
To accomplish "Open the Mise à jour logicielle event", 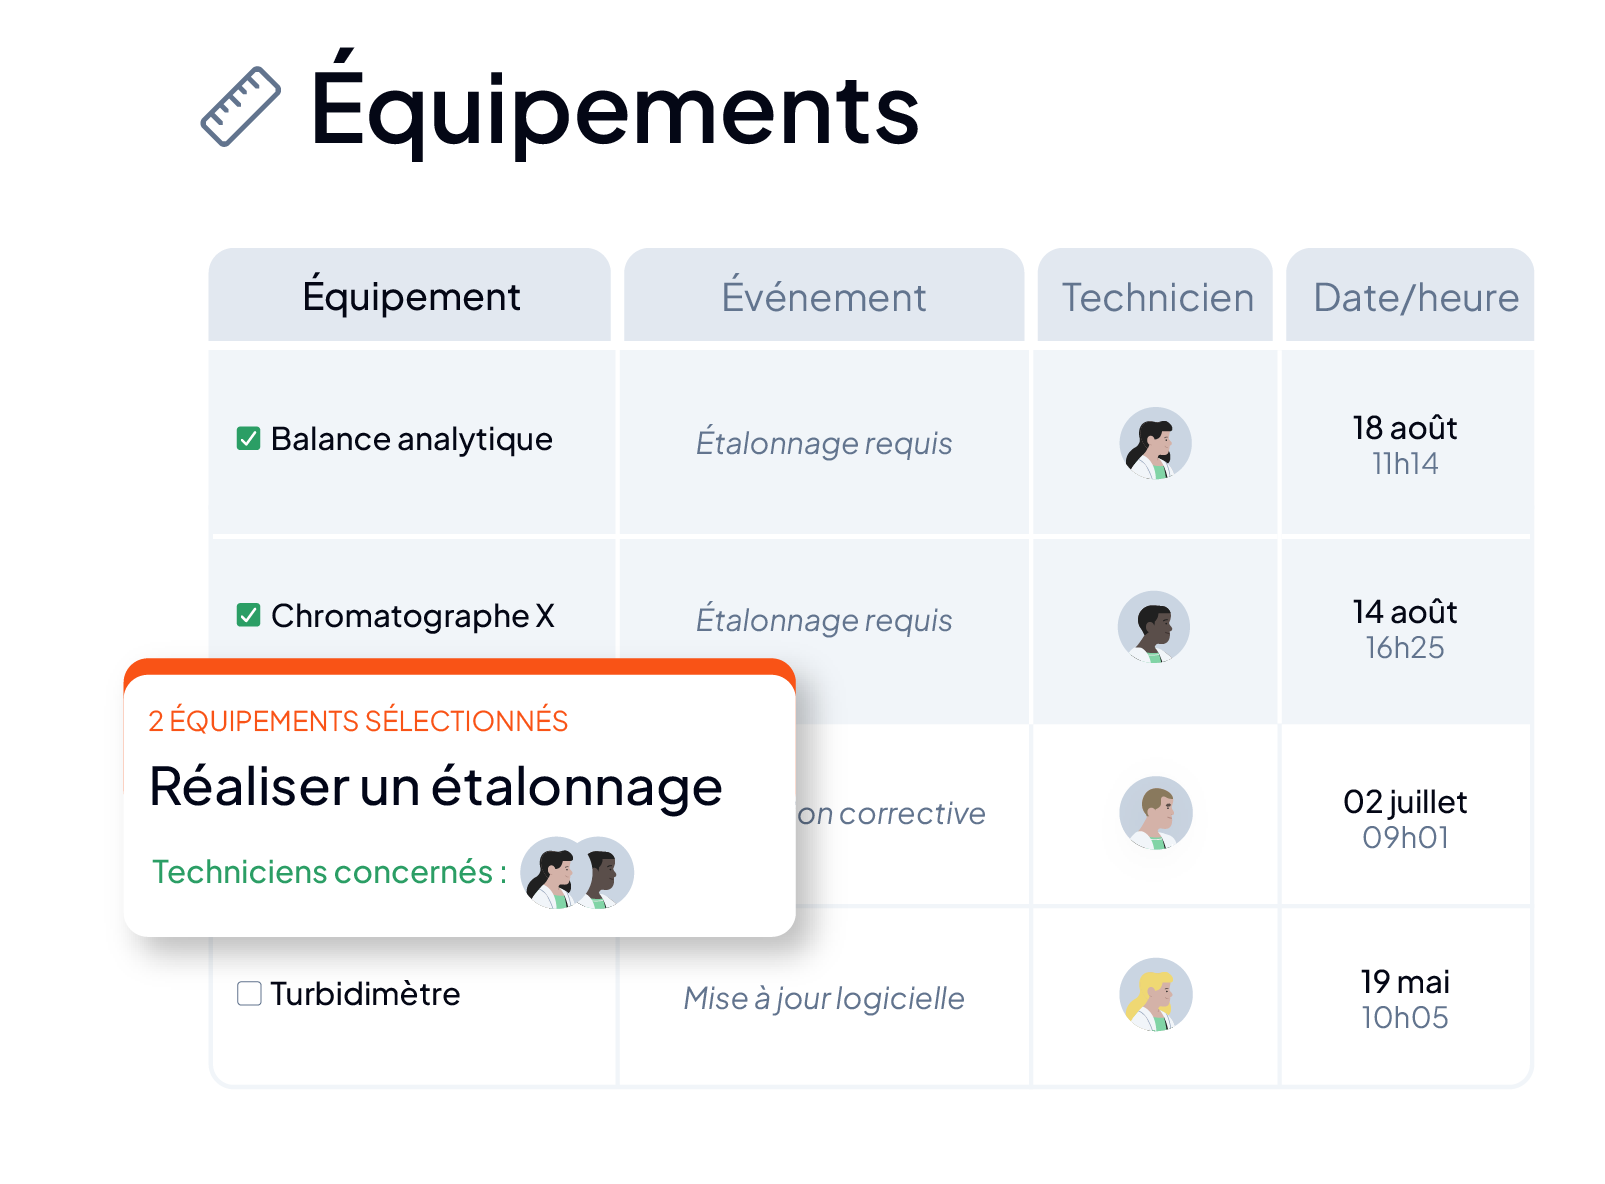I will (x=824, y=998).
